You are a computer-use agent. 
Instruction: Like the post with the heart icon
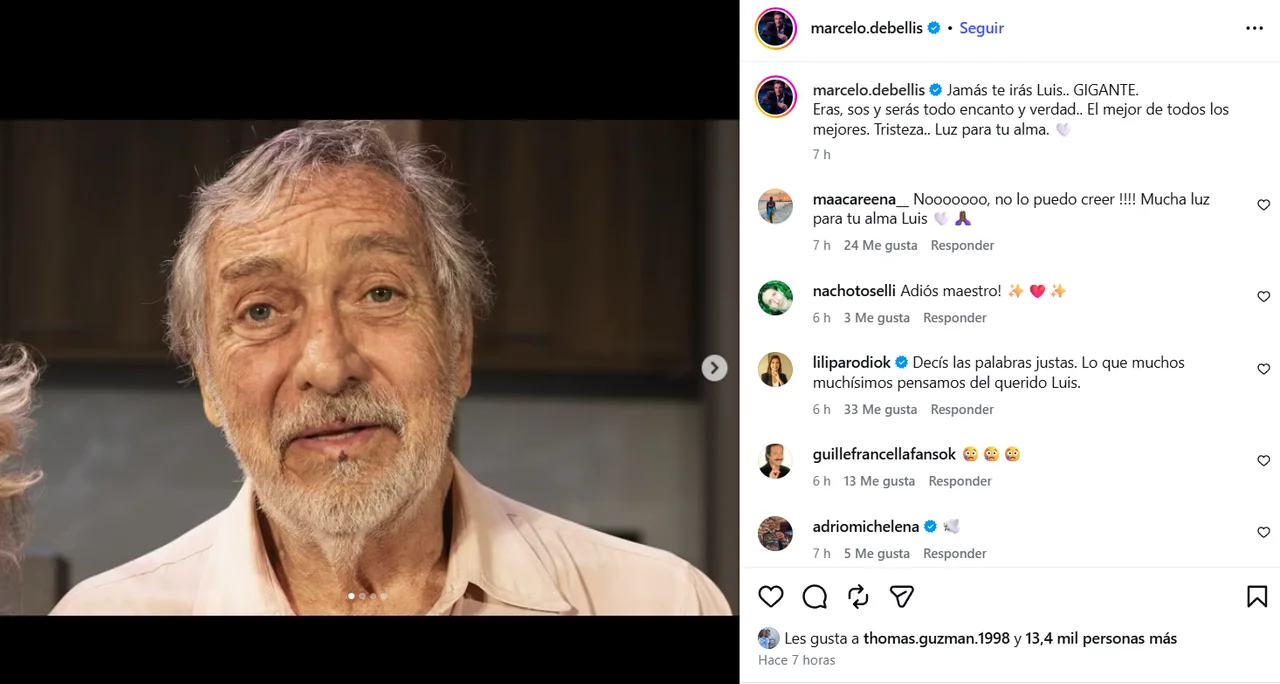[770, 597]
